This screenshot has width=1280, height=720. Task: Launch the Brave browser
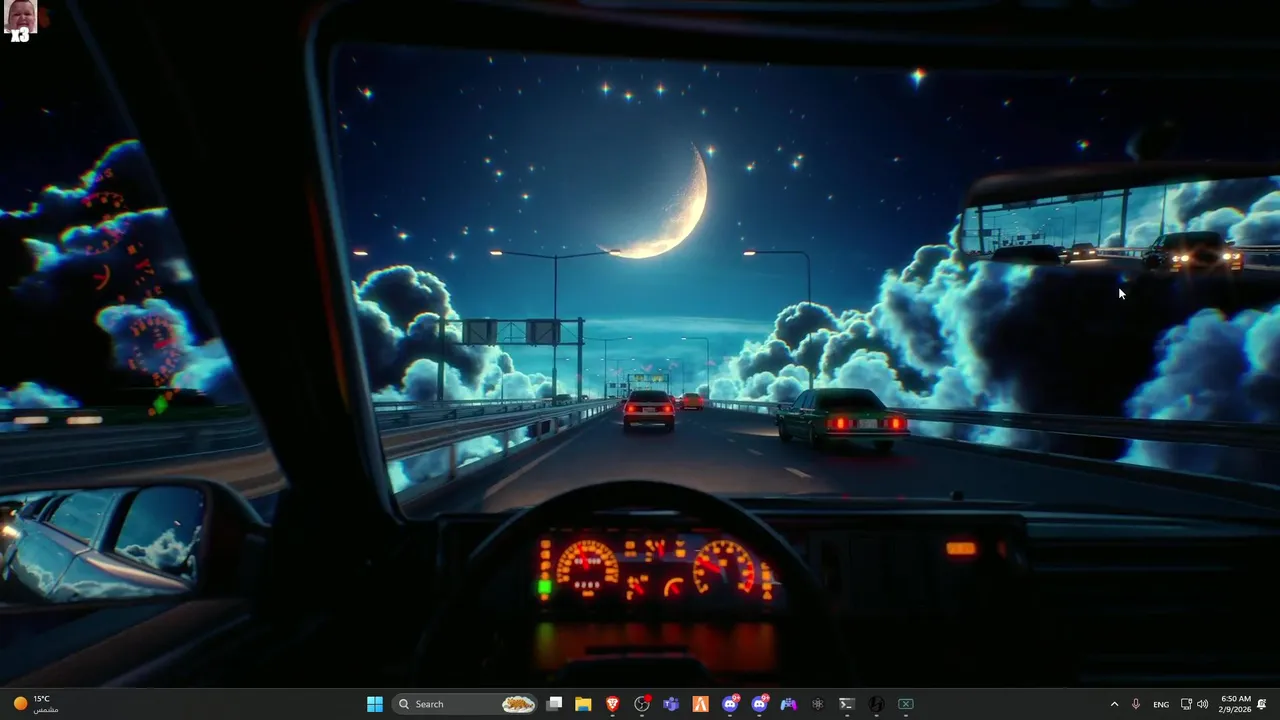tap(613, 704)
